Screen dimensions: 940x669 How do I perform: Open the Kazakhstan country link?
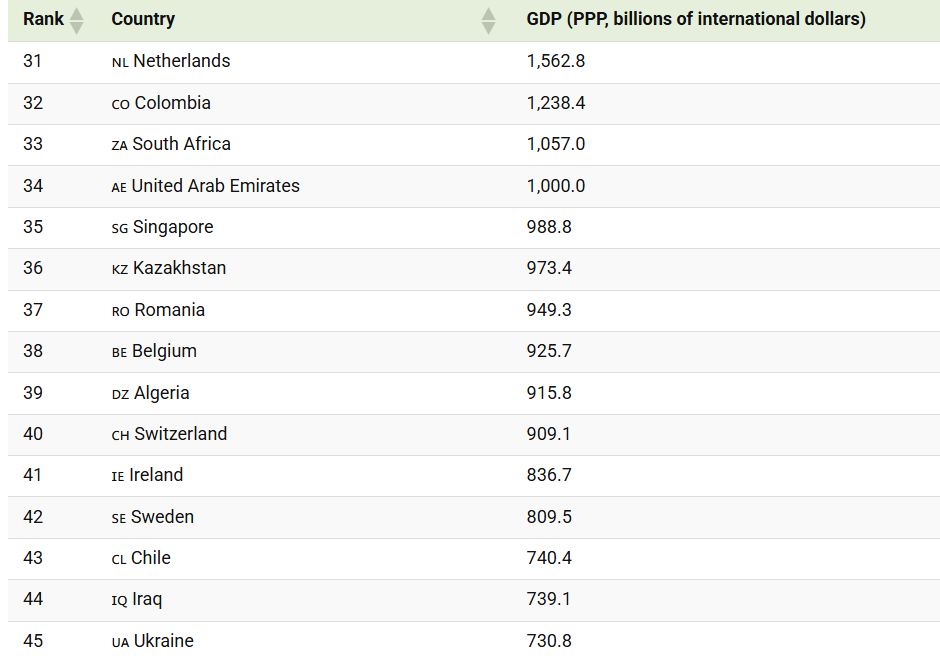coord(179,268)
